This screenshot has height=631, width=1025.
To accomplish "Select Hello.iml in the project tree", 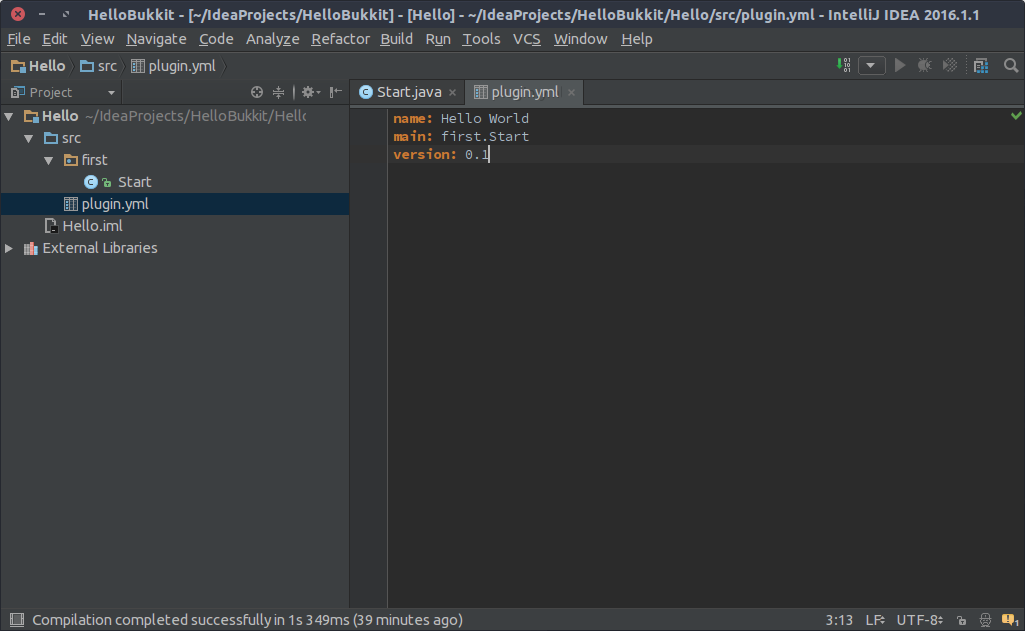I will (x=92, y=226).
